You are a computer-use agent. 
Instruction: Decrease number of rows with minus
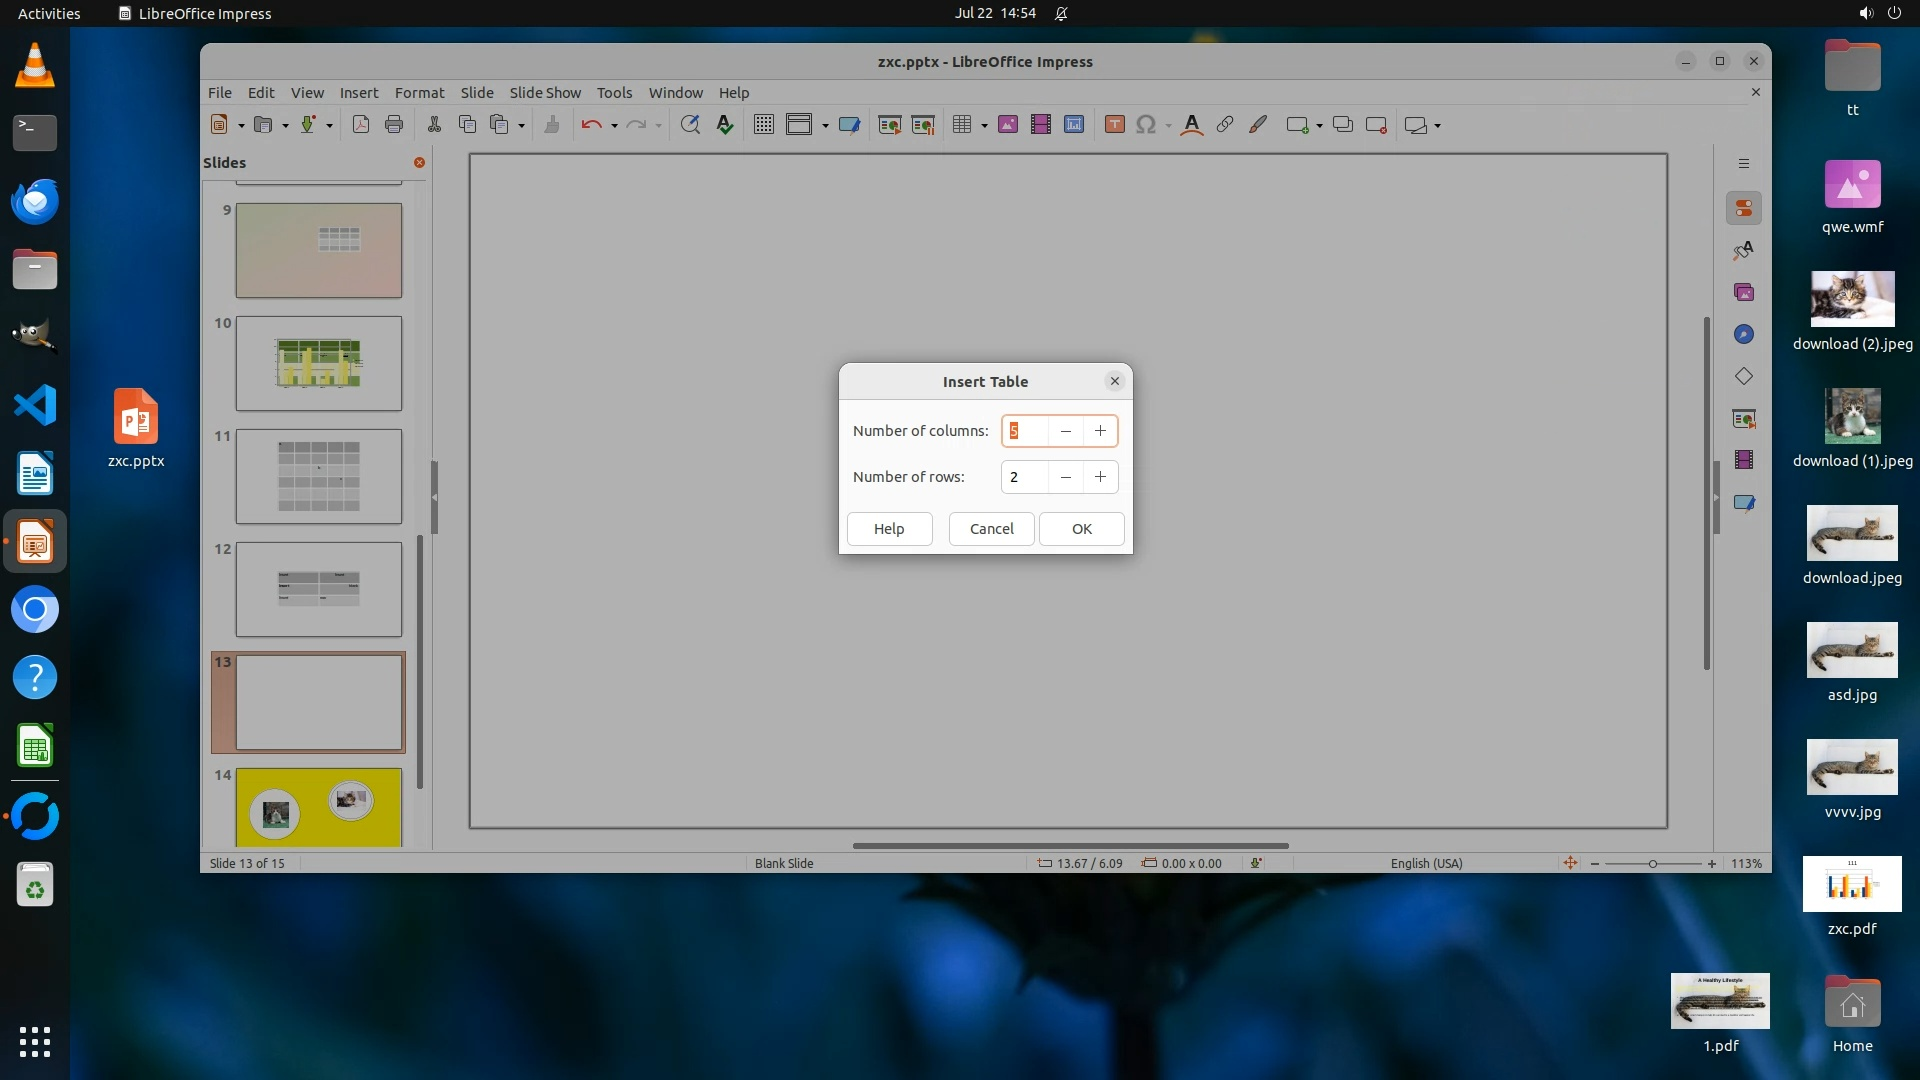coord(1066,477)
